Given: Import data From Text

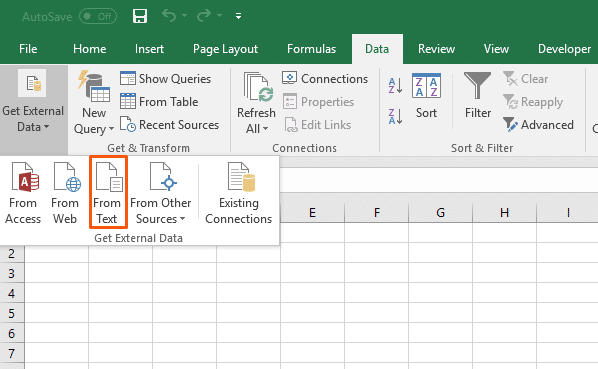Looking at the screenshot, I should (x=107, y=193).
